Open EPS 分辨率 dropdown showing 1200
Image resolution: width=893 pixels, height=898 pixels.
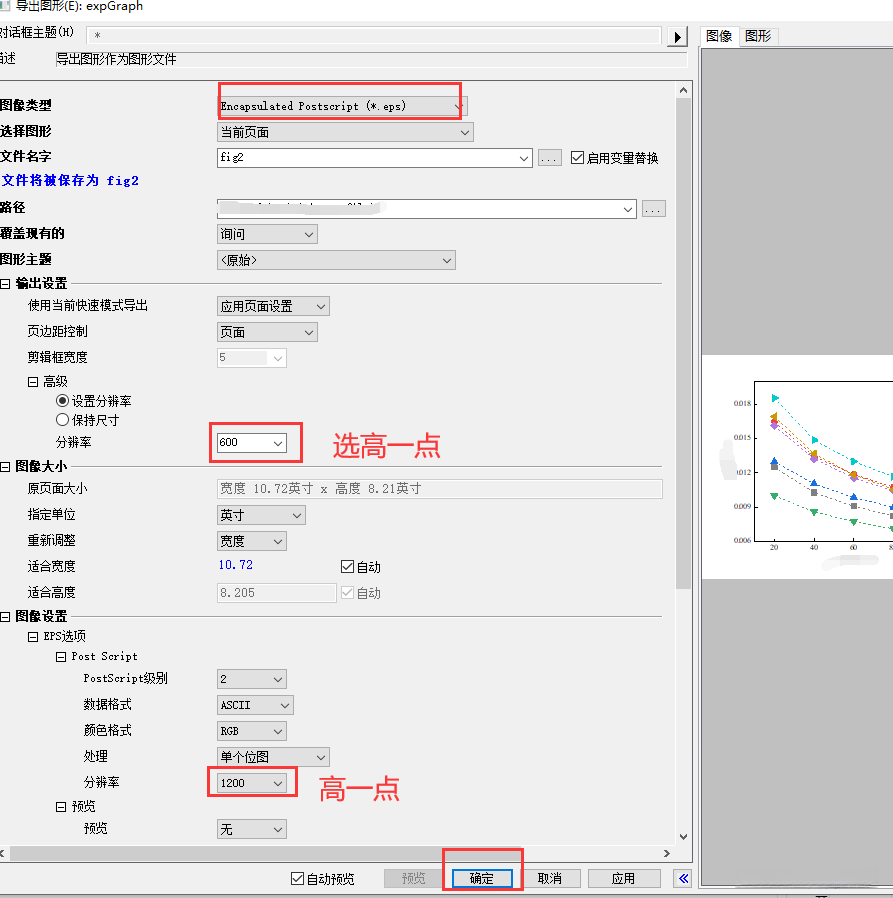[251, 783]
